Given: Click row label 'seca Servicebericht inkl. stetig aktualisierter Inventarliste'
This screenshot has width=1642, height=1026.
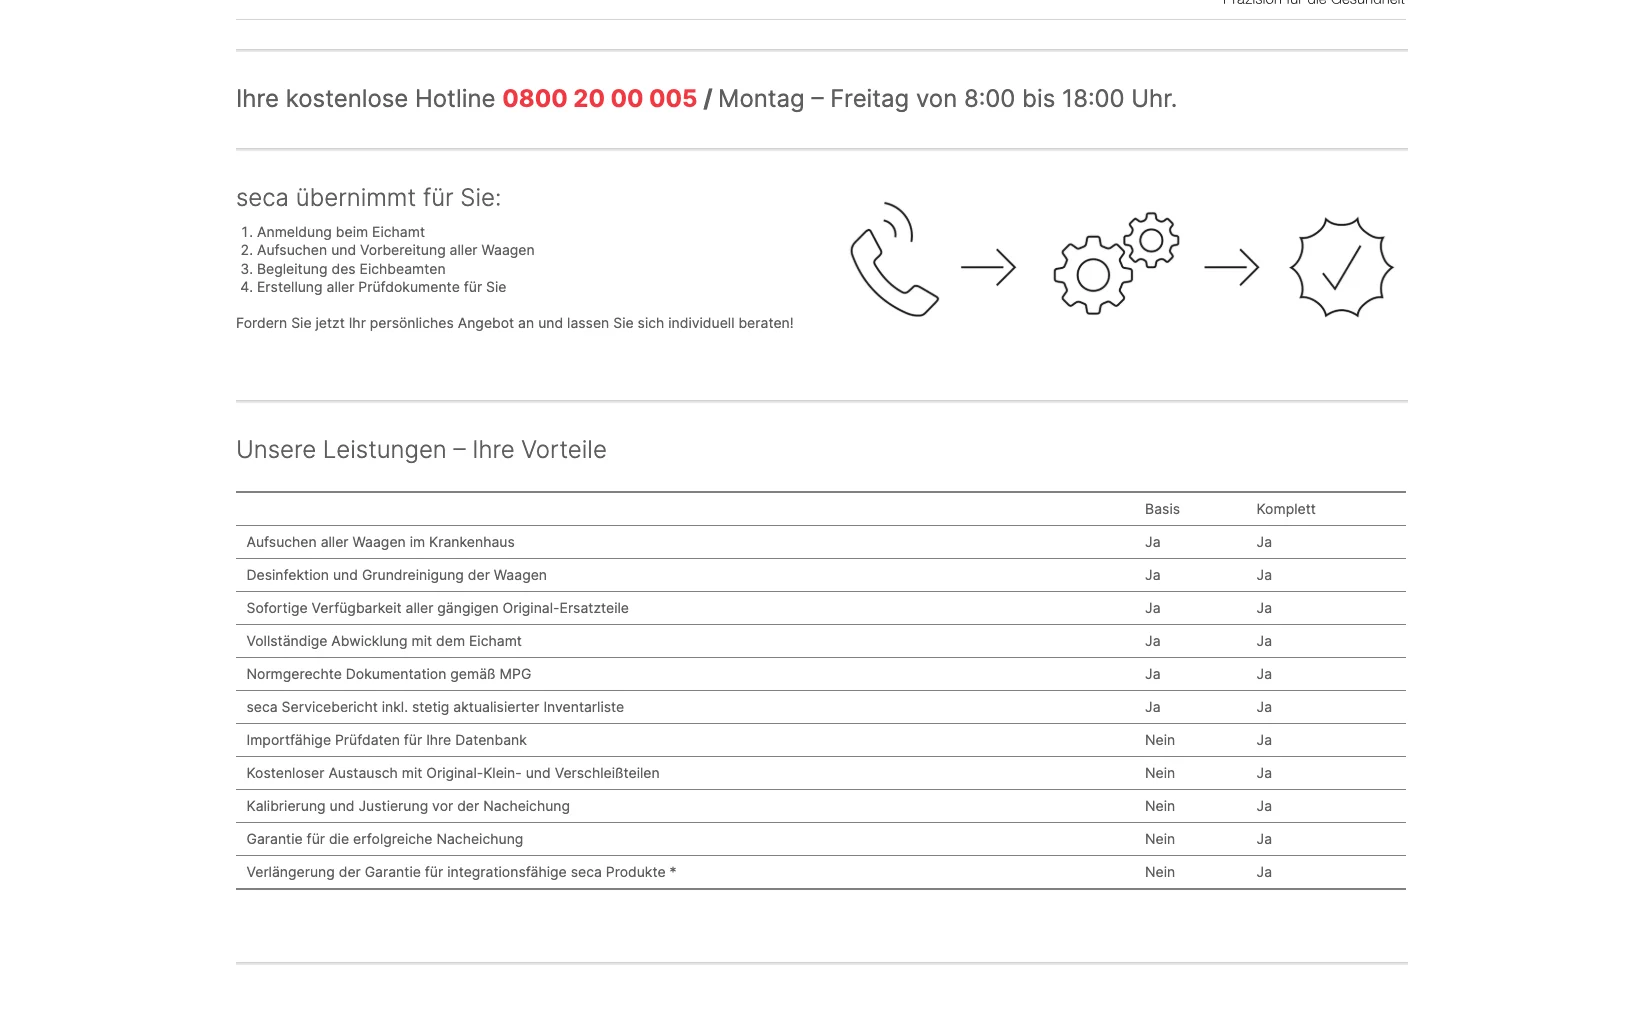Looking at the screenshot, I should coord(435,707).
